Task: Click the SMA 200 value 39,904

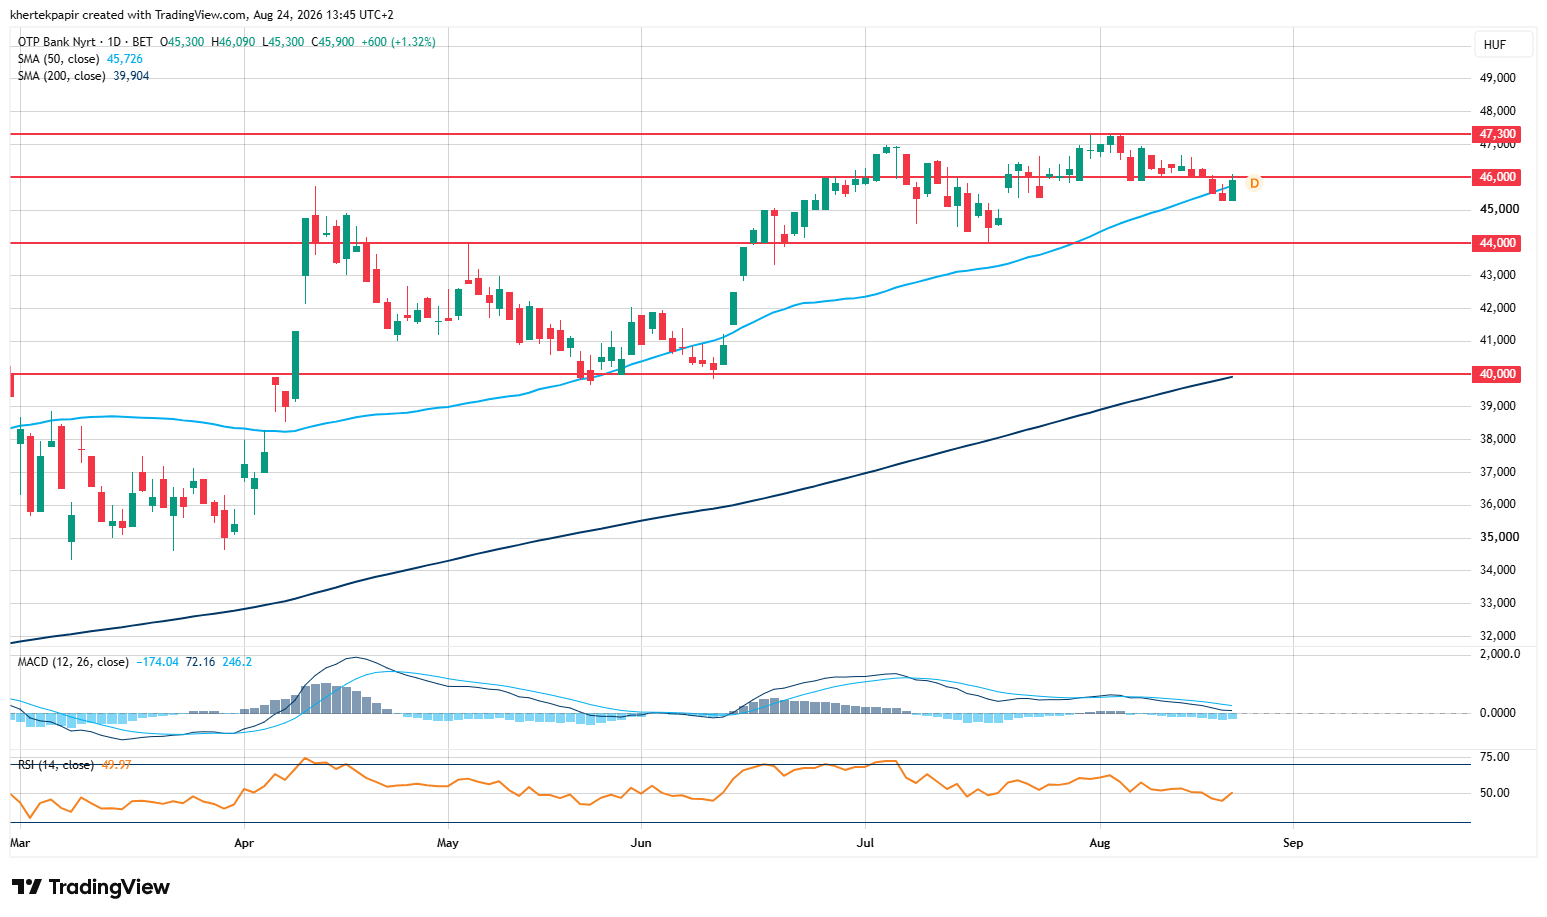Action: point(131,76)
